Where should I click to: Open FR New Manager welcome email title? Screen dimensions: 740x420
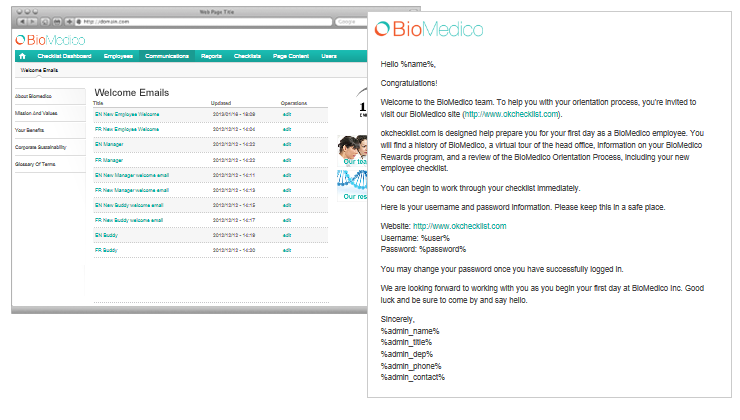[132, 191]
